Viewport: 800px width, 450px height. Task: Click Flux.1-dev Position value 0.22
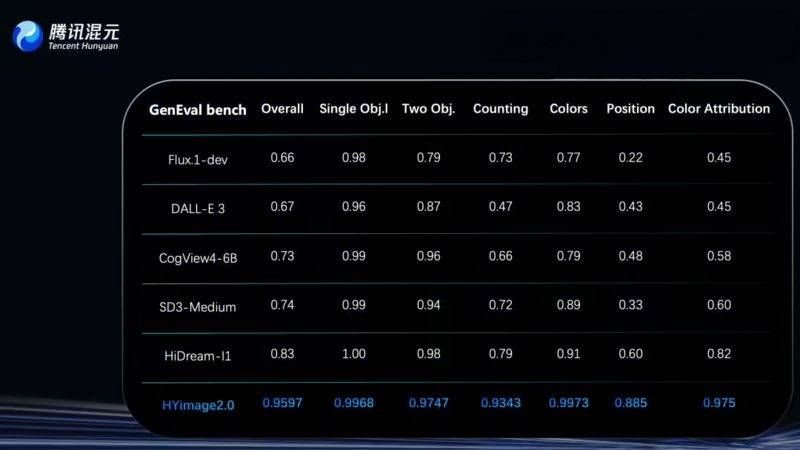(630, 158)
